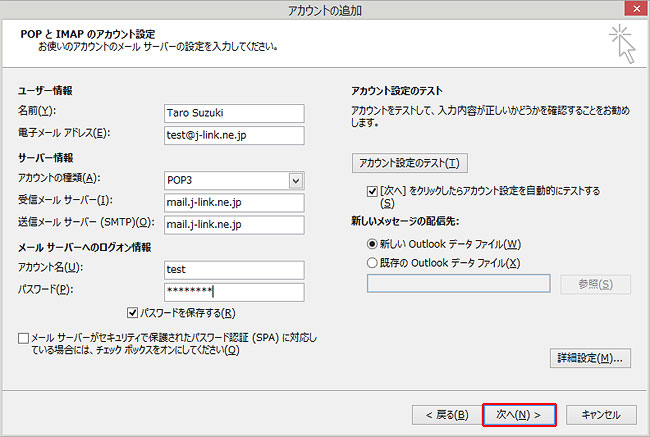Click the 参照 browse button
This screenshot has height=437, width=650.
tap(595, 284)
